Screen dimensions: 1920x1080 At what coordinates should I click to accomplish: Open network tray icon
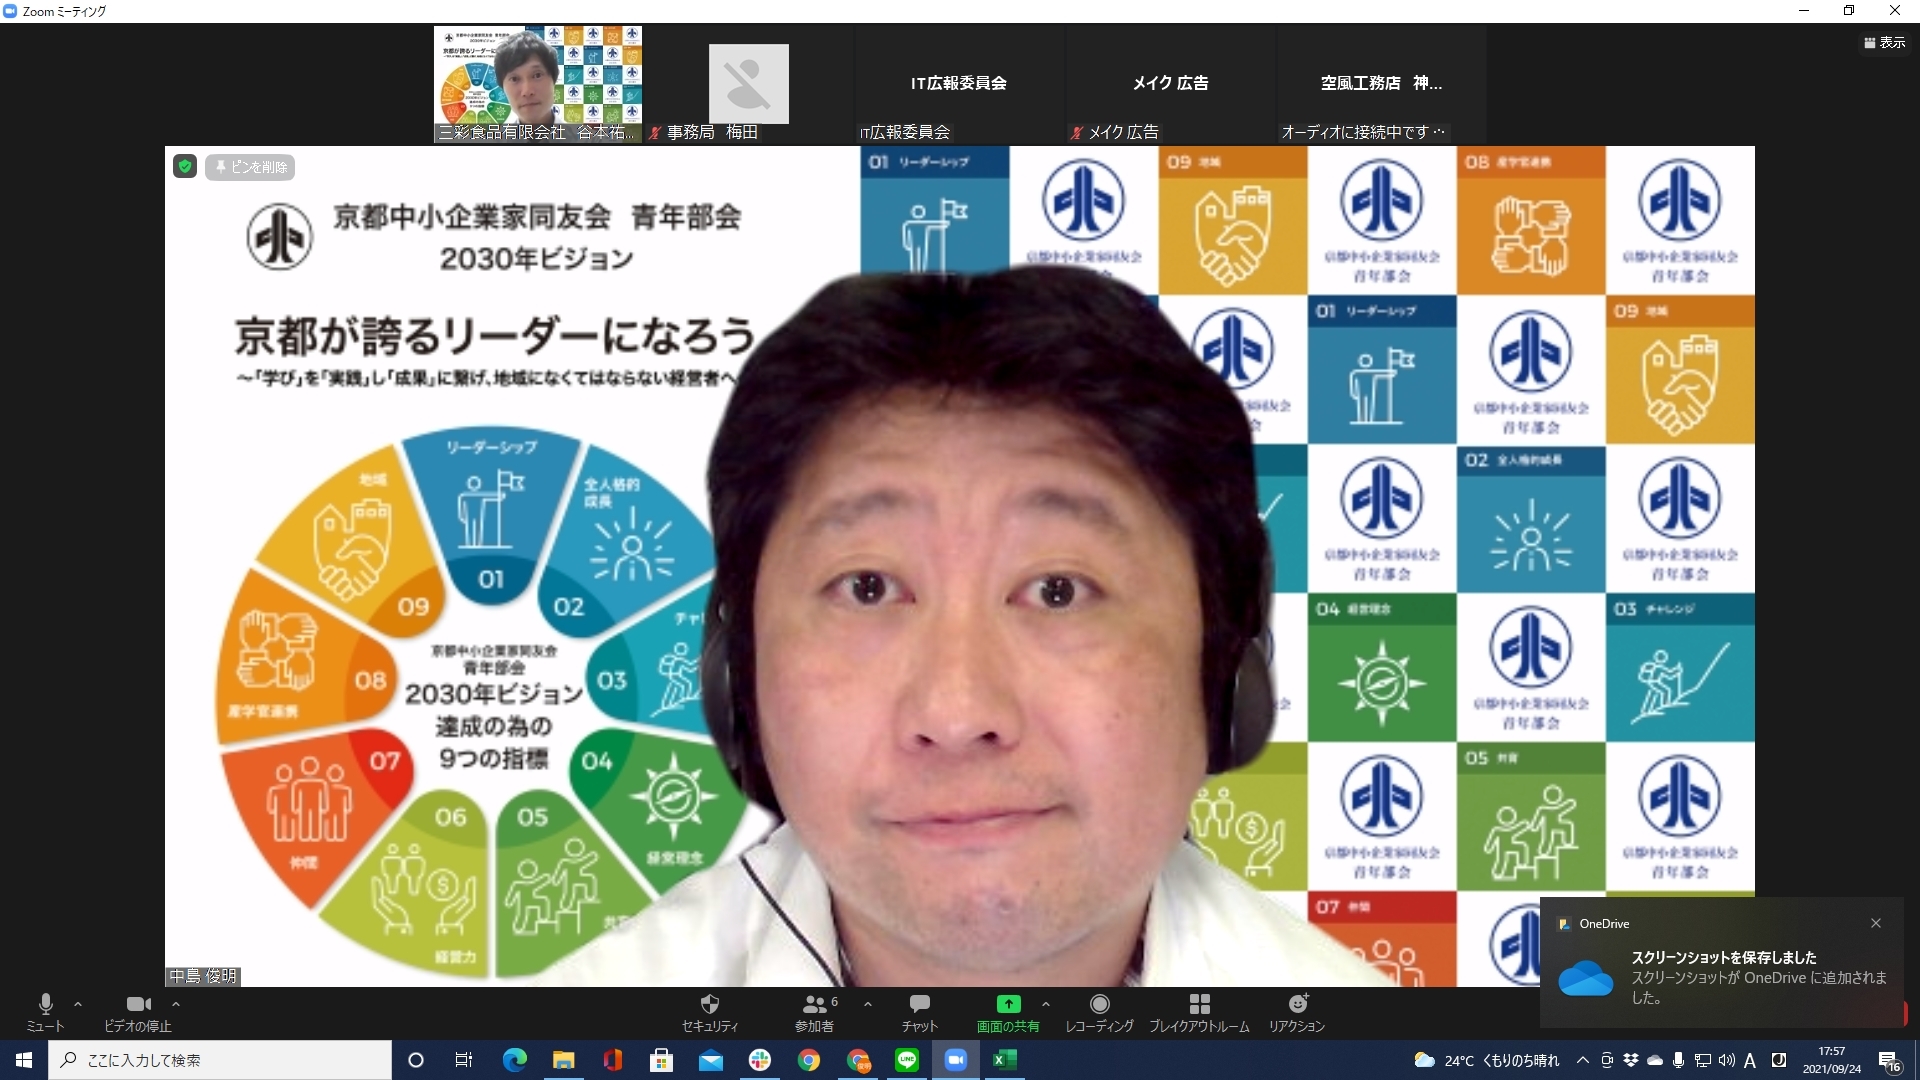[1703, 1060]
